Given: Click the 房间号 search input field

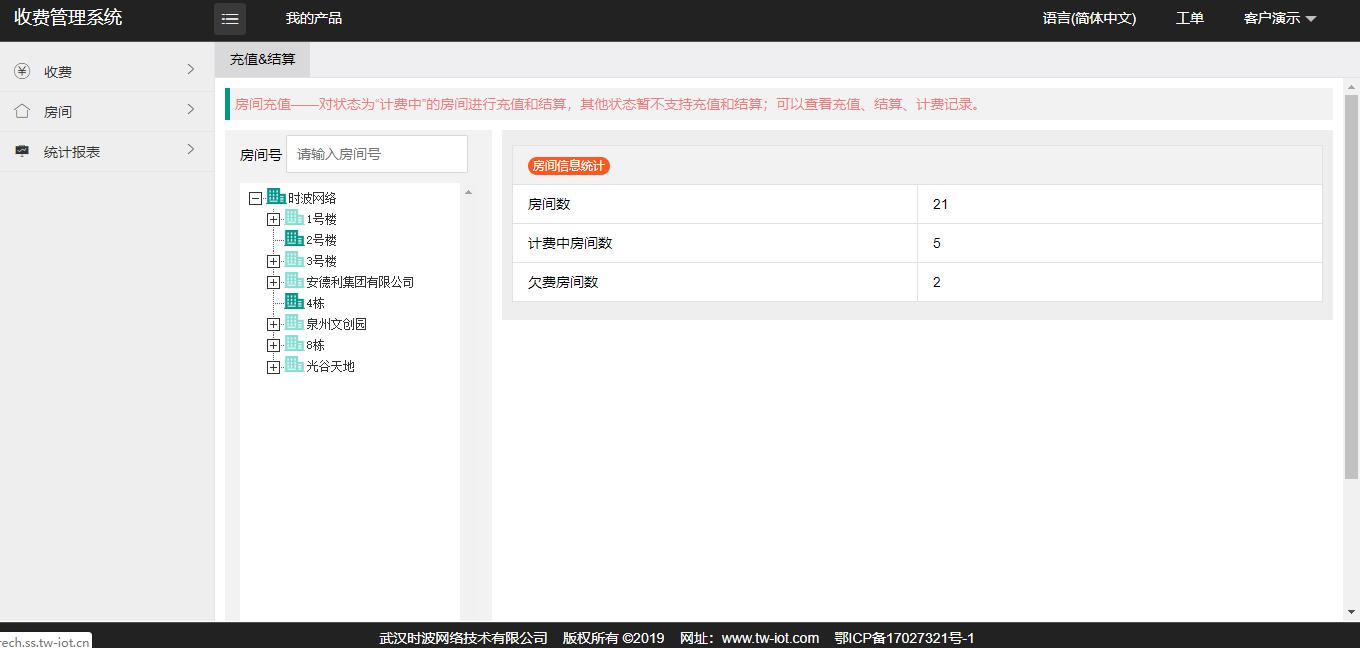Looking at the screenshot, I should coord(377,154).
